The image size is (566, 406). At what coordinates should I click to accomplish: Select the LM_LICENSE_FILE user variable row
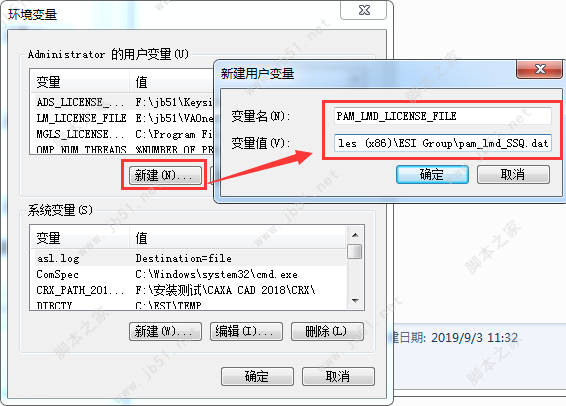click(x=123, y=118)
